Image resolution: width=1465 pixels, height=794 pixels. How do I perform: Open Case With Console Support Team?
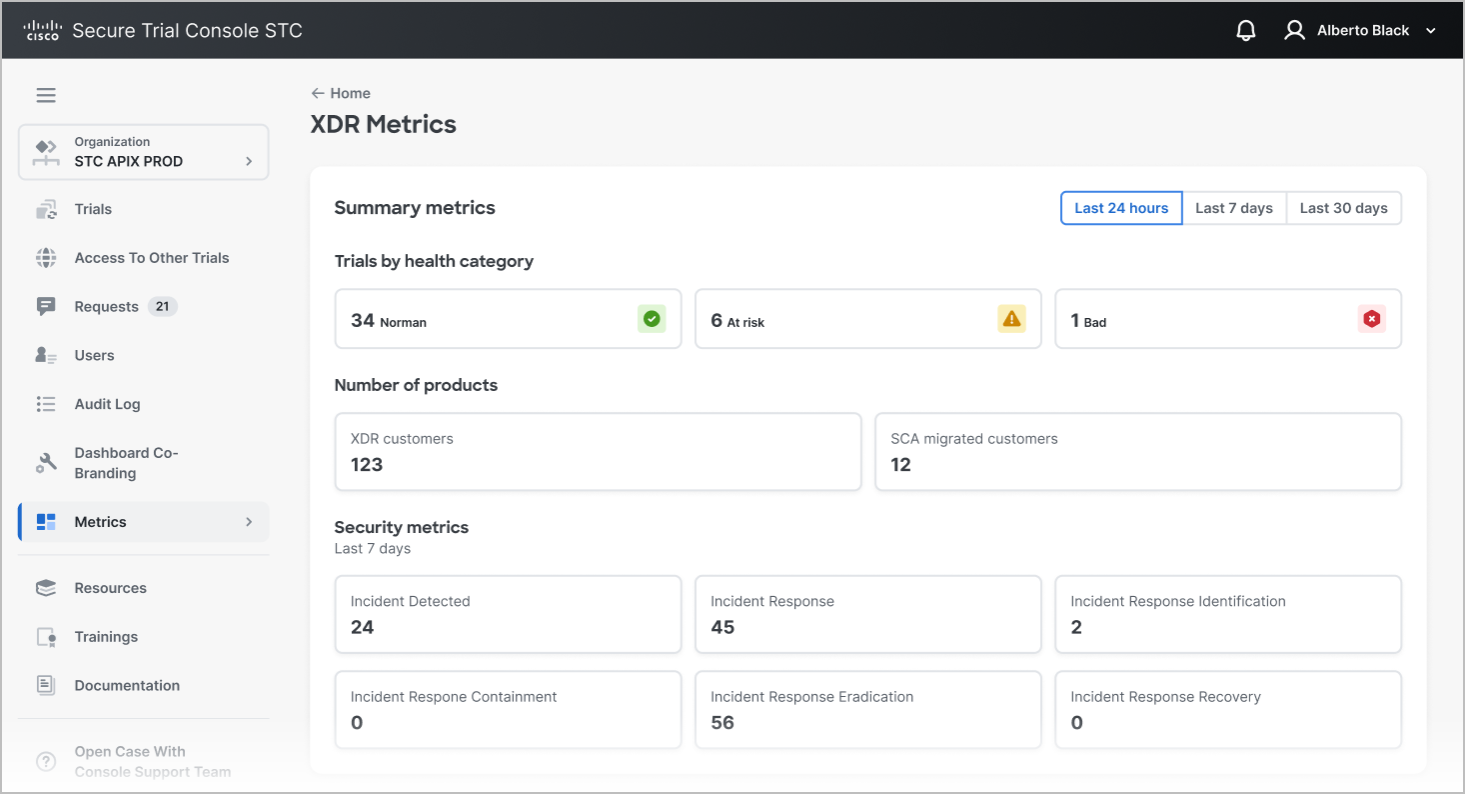[152, 762]
